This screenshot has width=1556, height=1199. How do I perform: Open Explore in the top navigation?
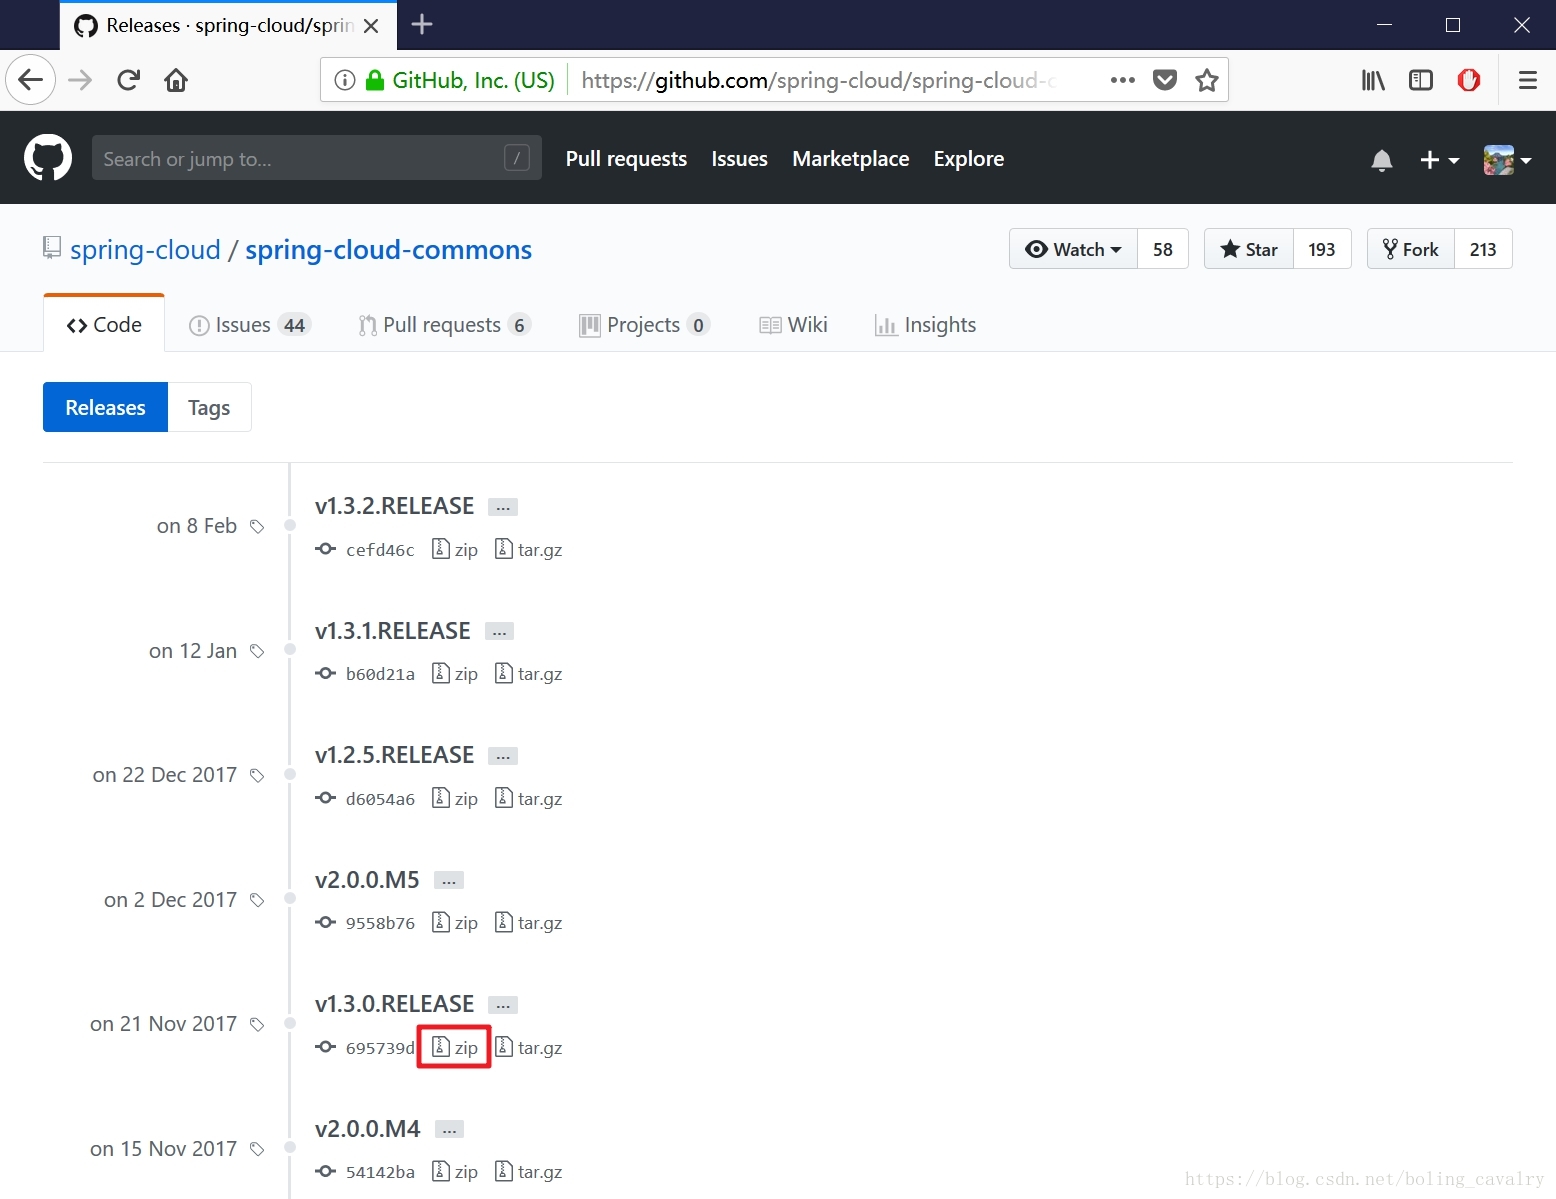(969, 159)
